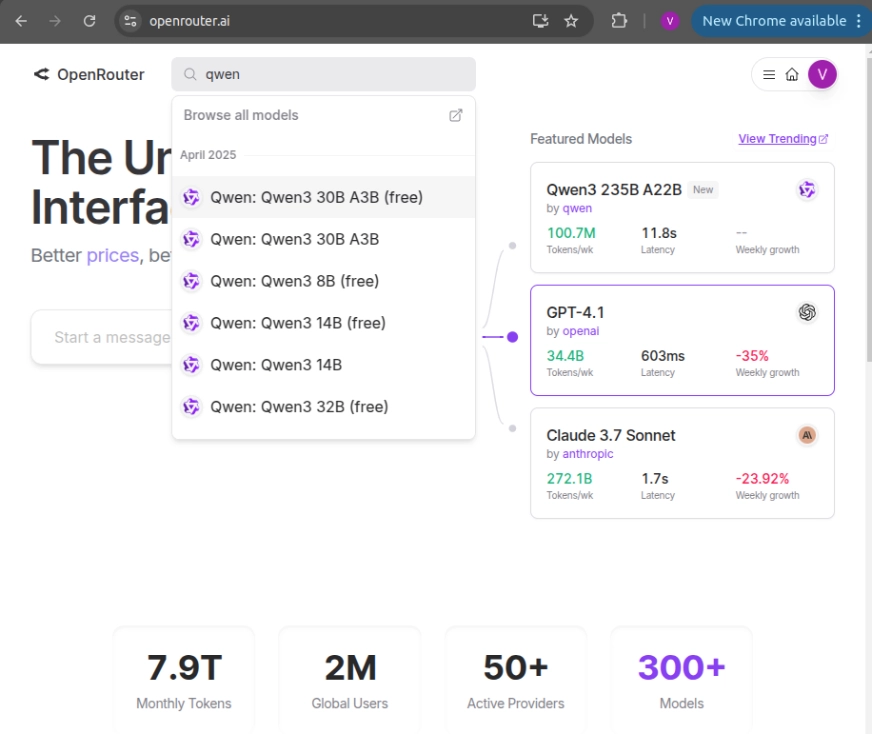Reload the page with browser refresh button
The height and width of the screenshot is (734, 872).
tap(89, 21)
